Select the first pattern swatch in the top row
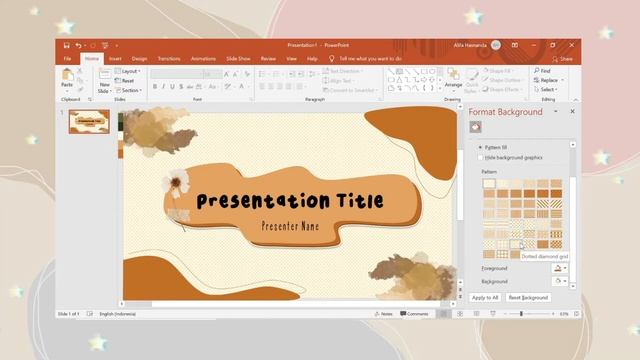Image resolution: width=640 pixels, height=360 pixels. [489, 183]
